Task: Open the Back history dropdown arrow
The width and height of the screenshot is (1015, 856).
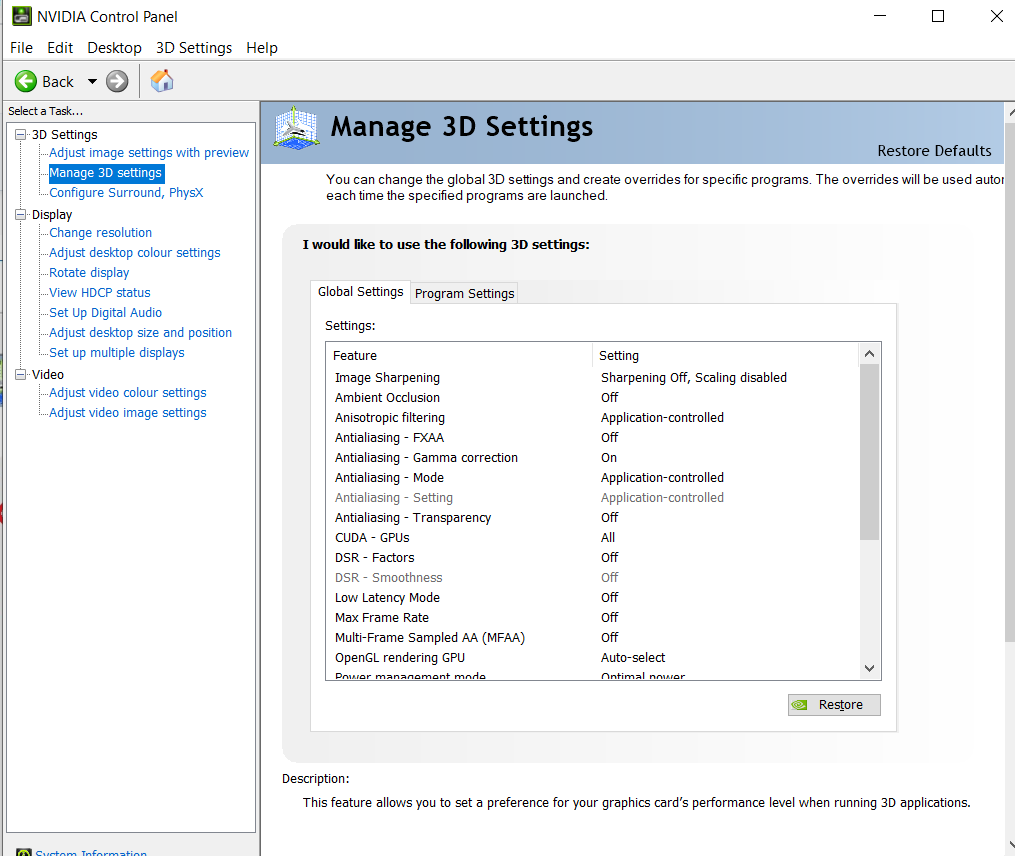Action: click(92, 82)
